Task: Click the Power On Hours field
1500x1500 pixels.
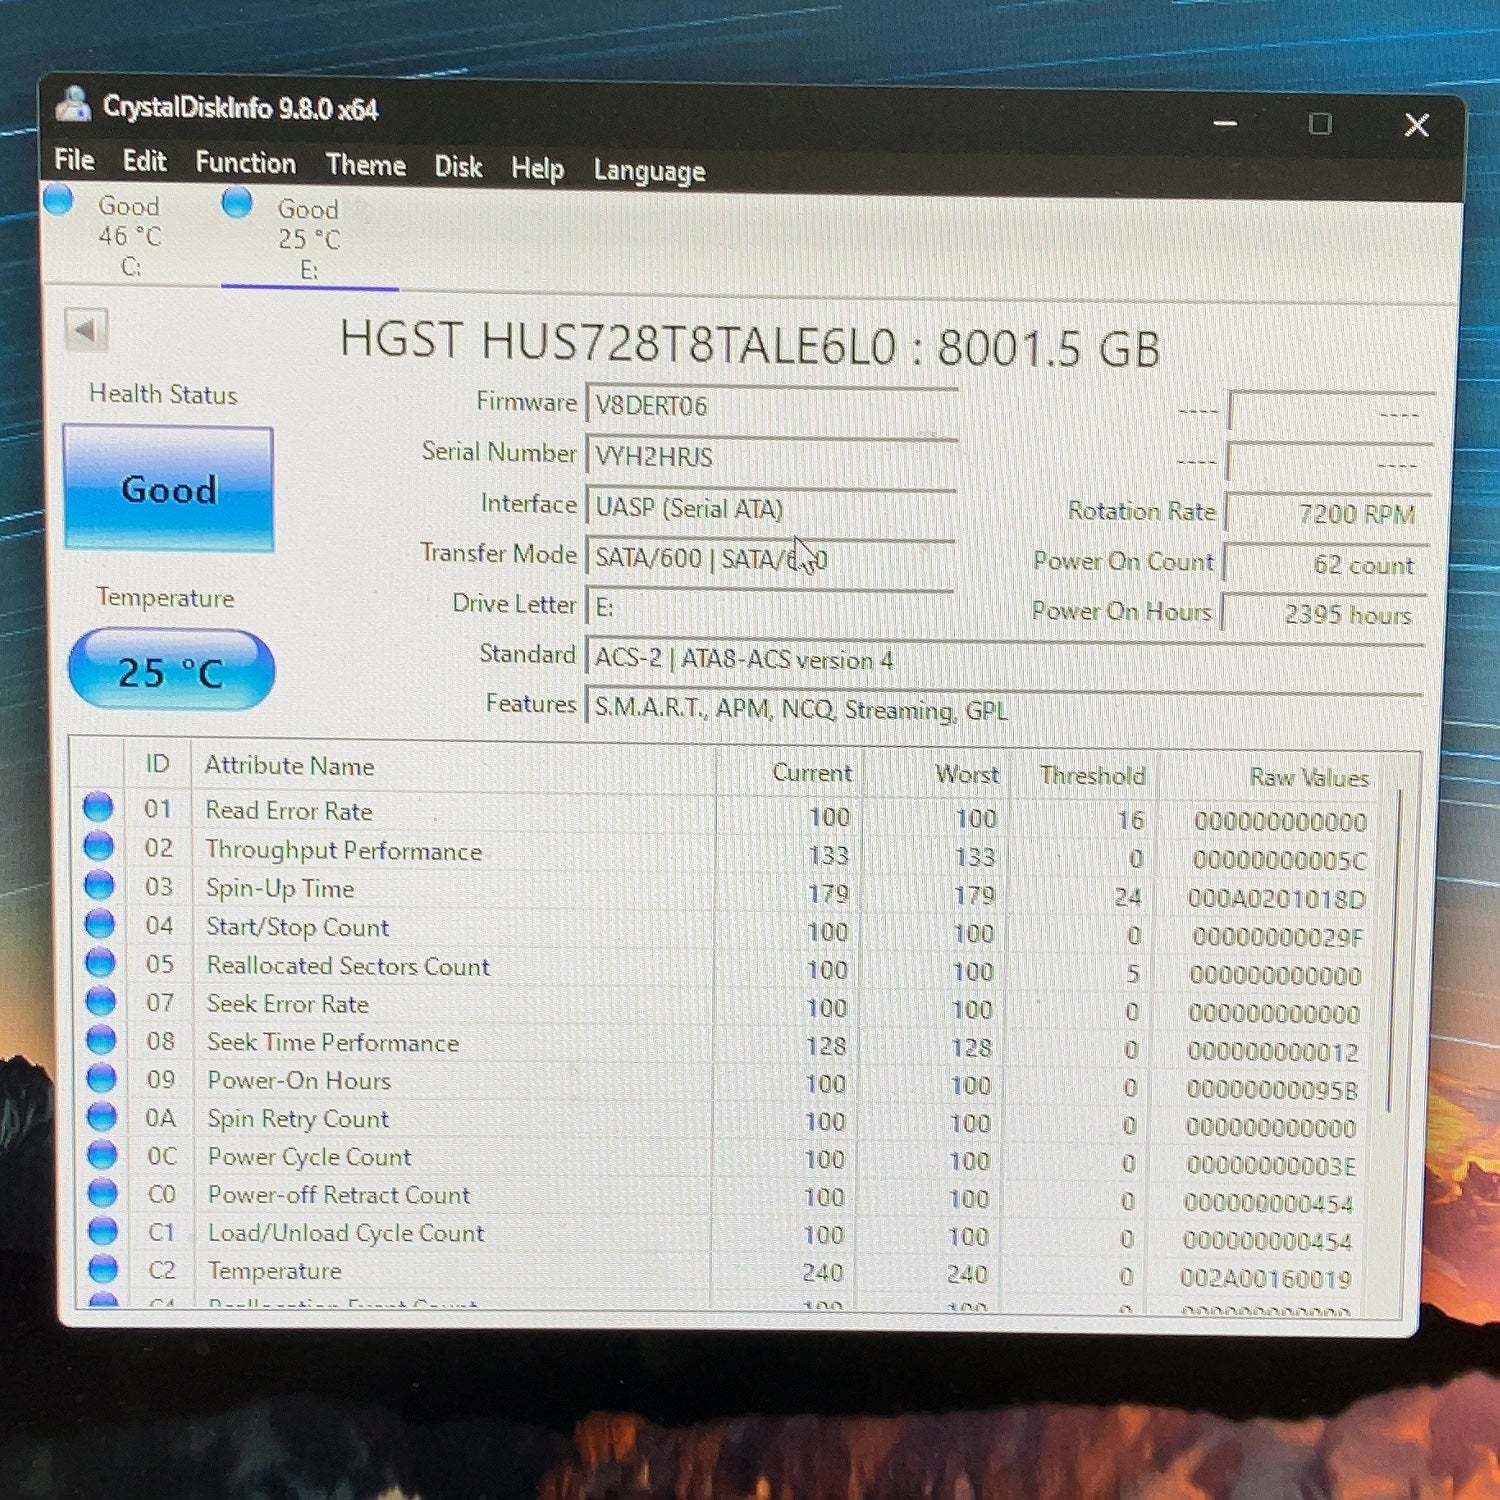Action: pos(1322,614)
